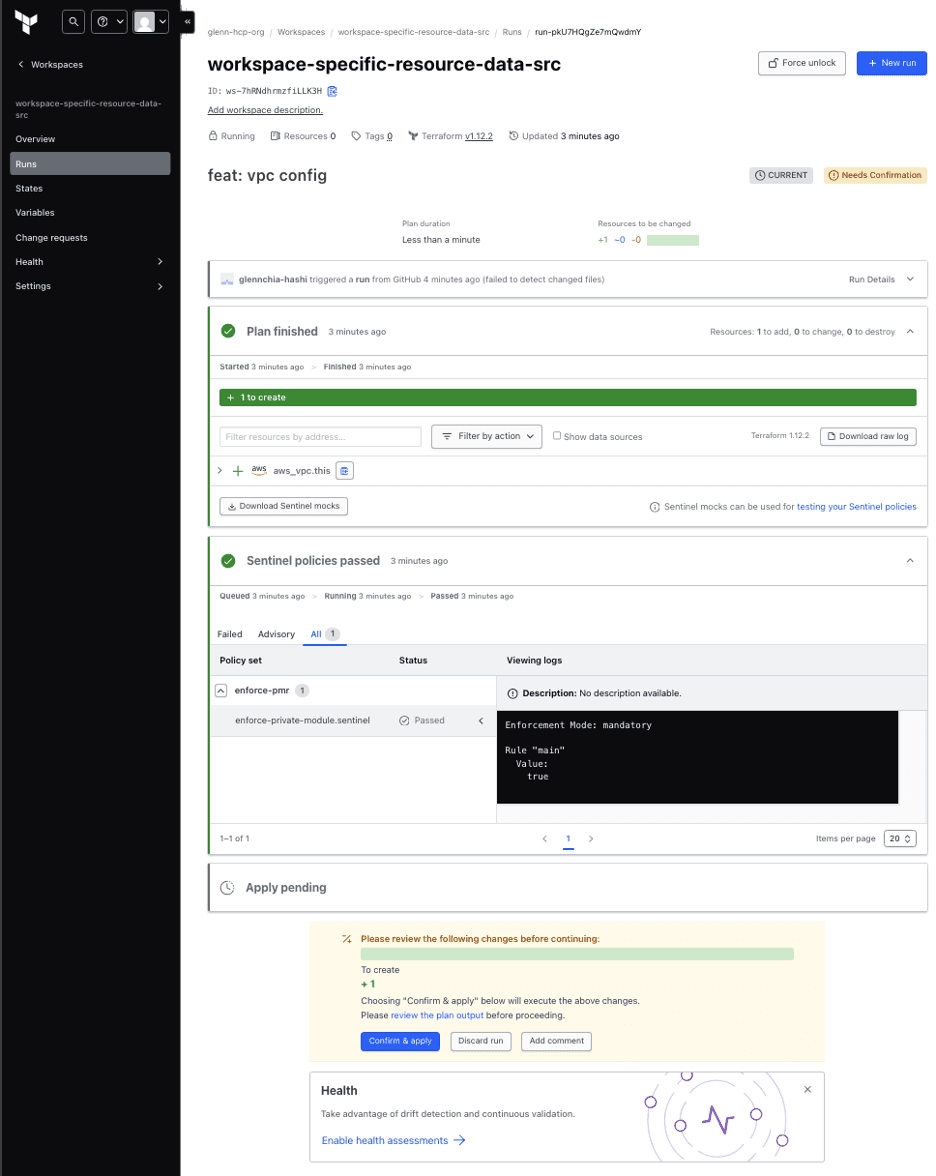The image size is (936, 1176).
Task: Open the user avatar menu
Action: (150, 22)
